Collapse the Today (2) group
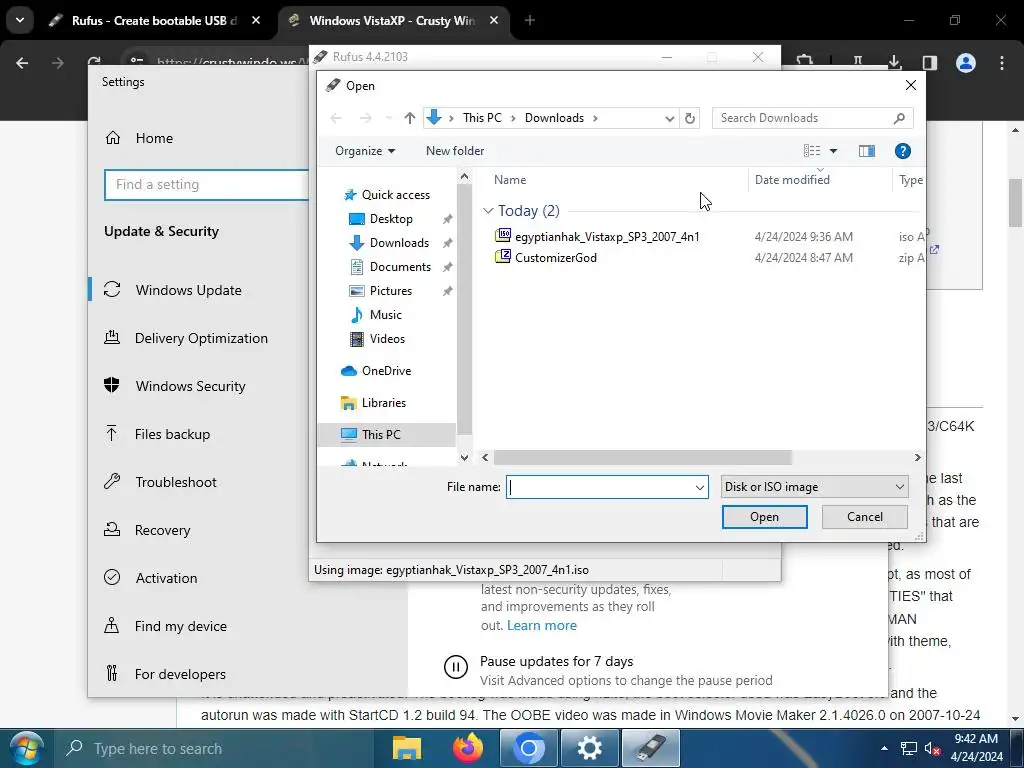Image resolution: width=1024 pixels, height=768 pixels. (487, 211)
